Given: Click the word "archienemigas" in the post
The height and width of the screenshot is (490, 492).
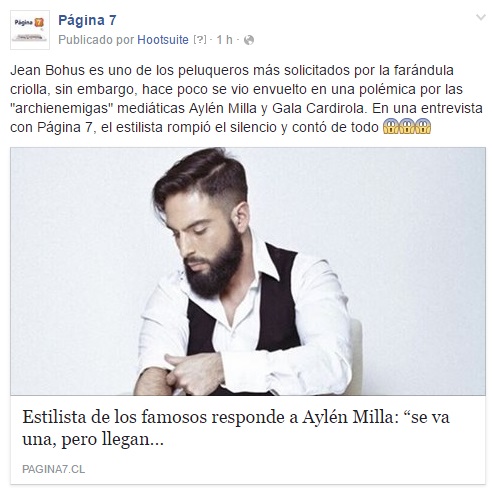Looking at the screenshot, I should [x=62, y=108].
